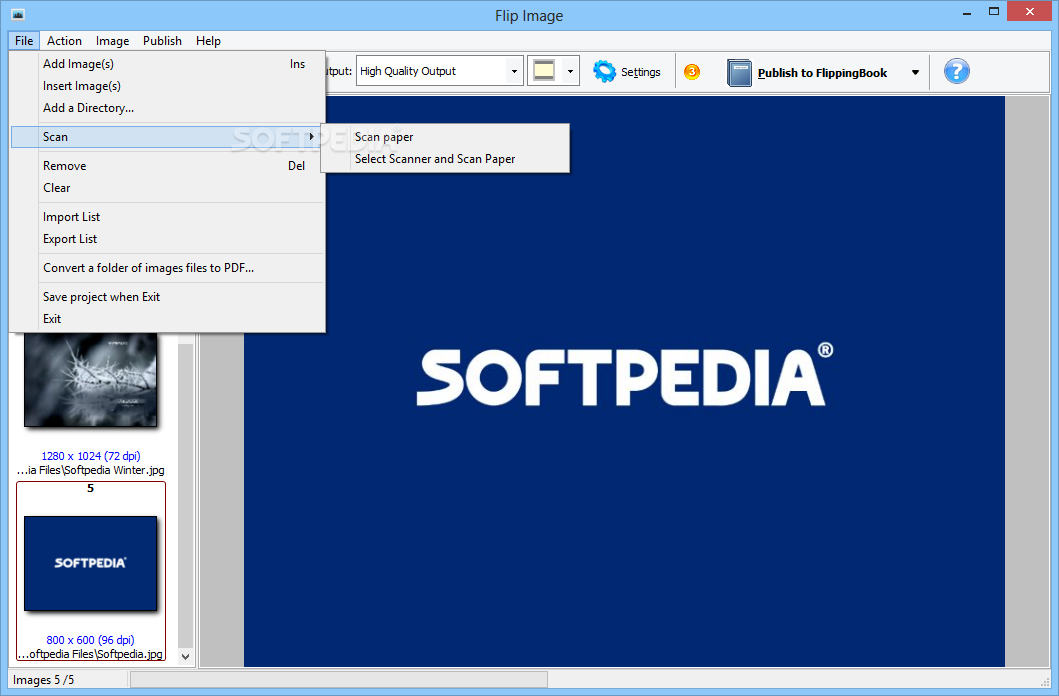
Task: Choose Export List menu entry
Action: coord(167,239)
